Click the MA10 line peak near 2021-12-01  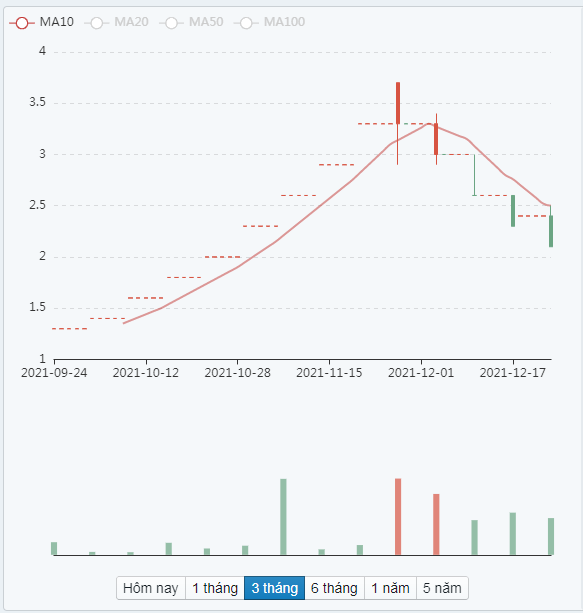pos(429,124)
